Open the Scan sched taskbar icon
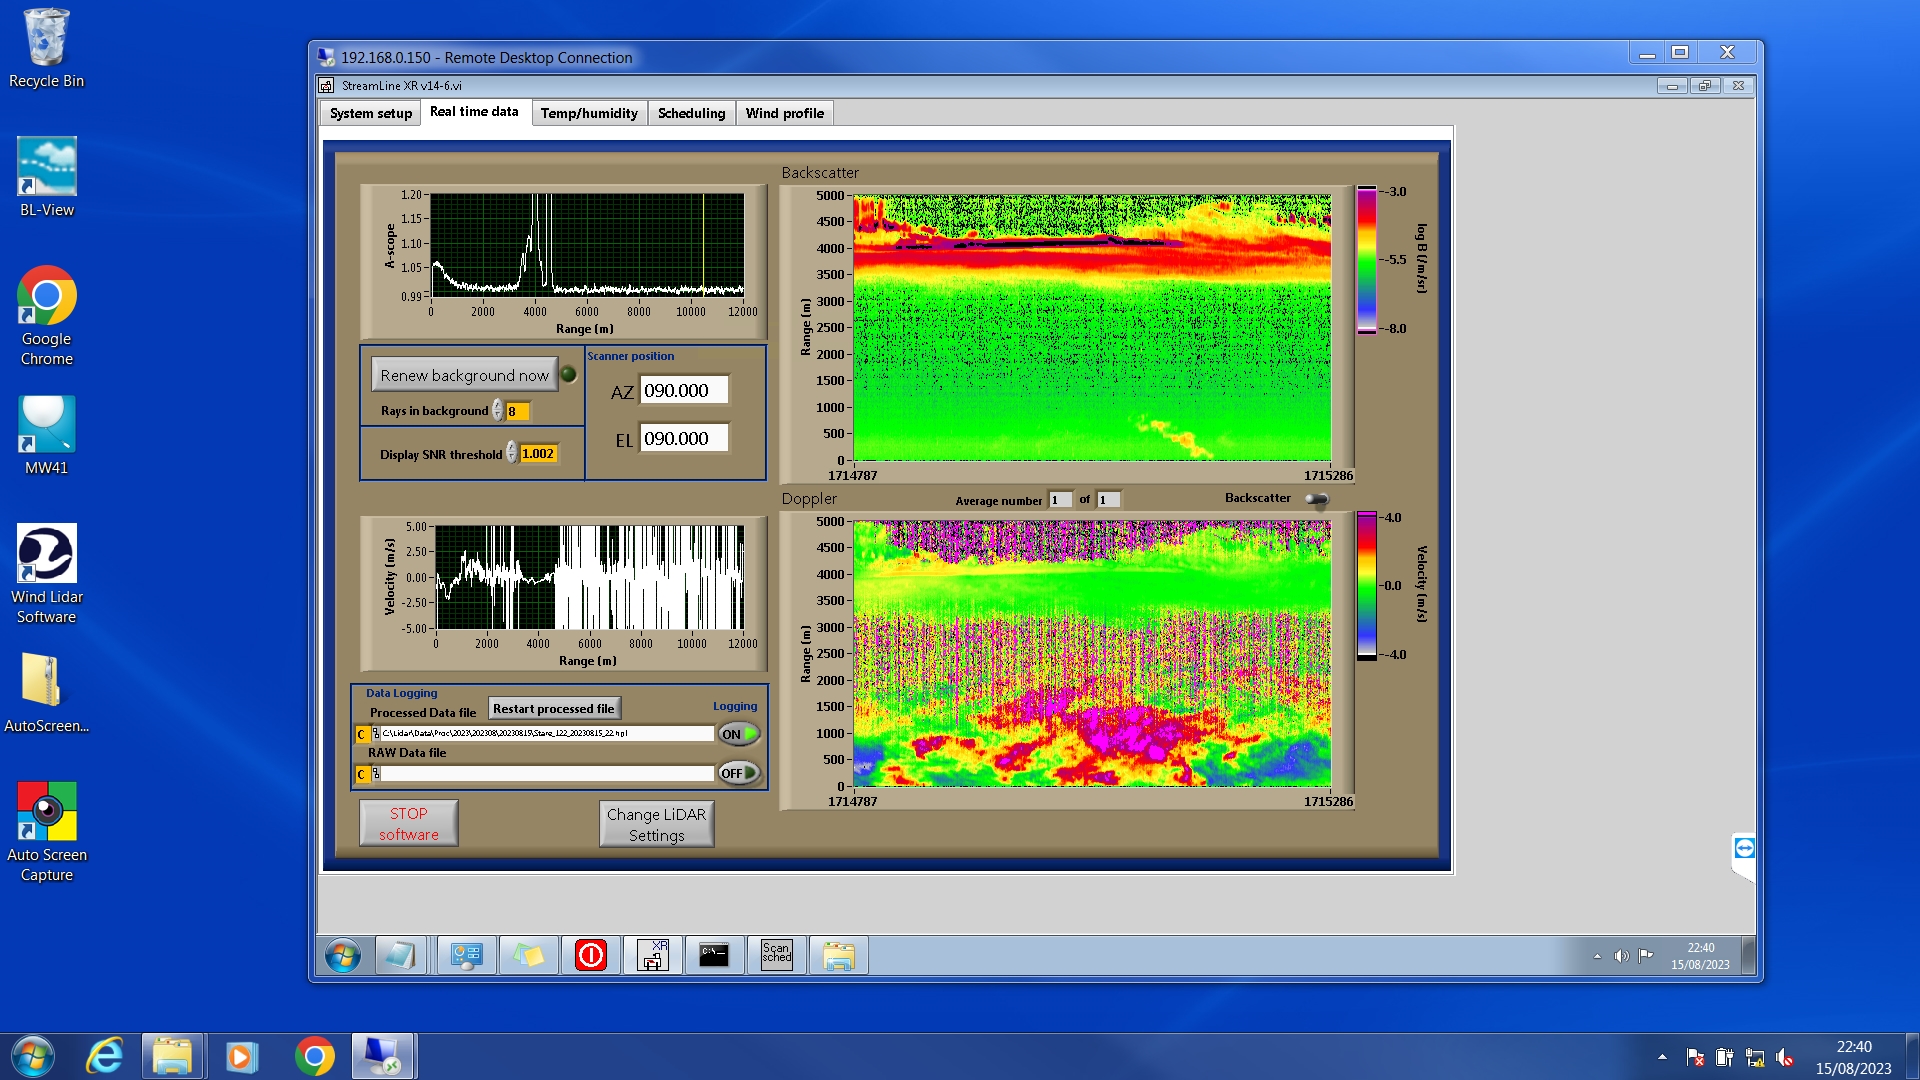This screenshot has height=1080, width=1920. coord(776,955)
